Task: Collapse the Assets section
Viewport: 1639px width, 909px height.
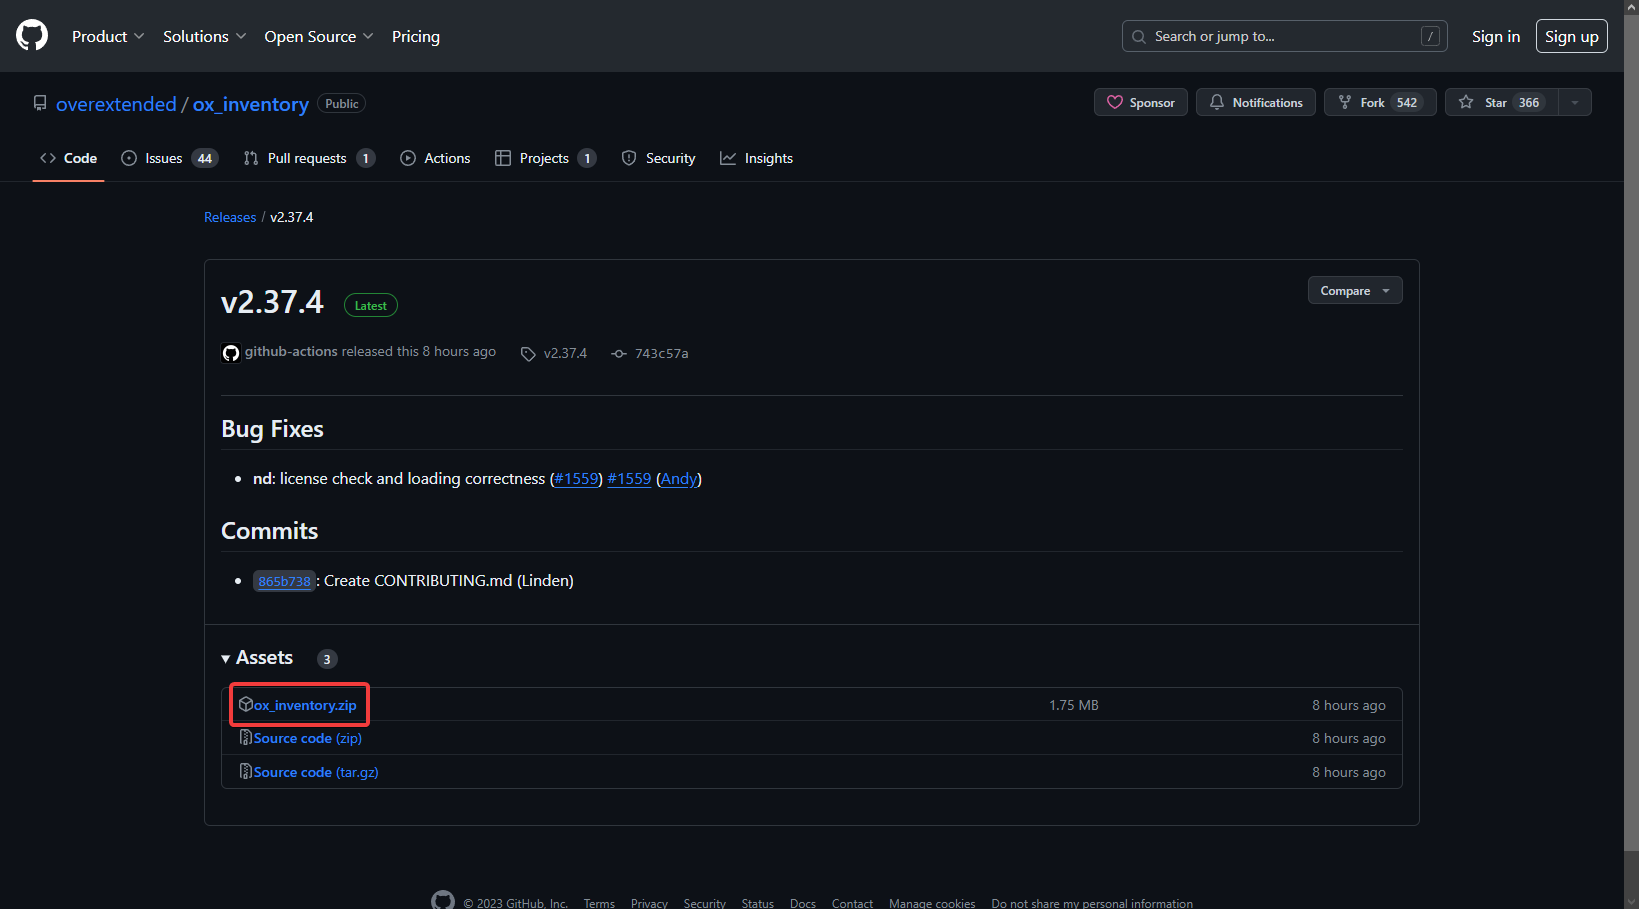Action: 257,658
